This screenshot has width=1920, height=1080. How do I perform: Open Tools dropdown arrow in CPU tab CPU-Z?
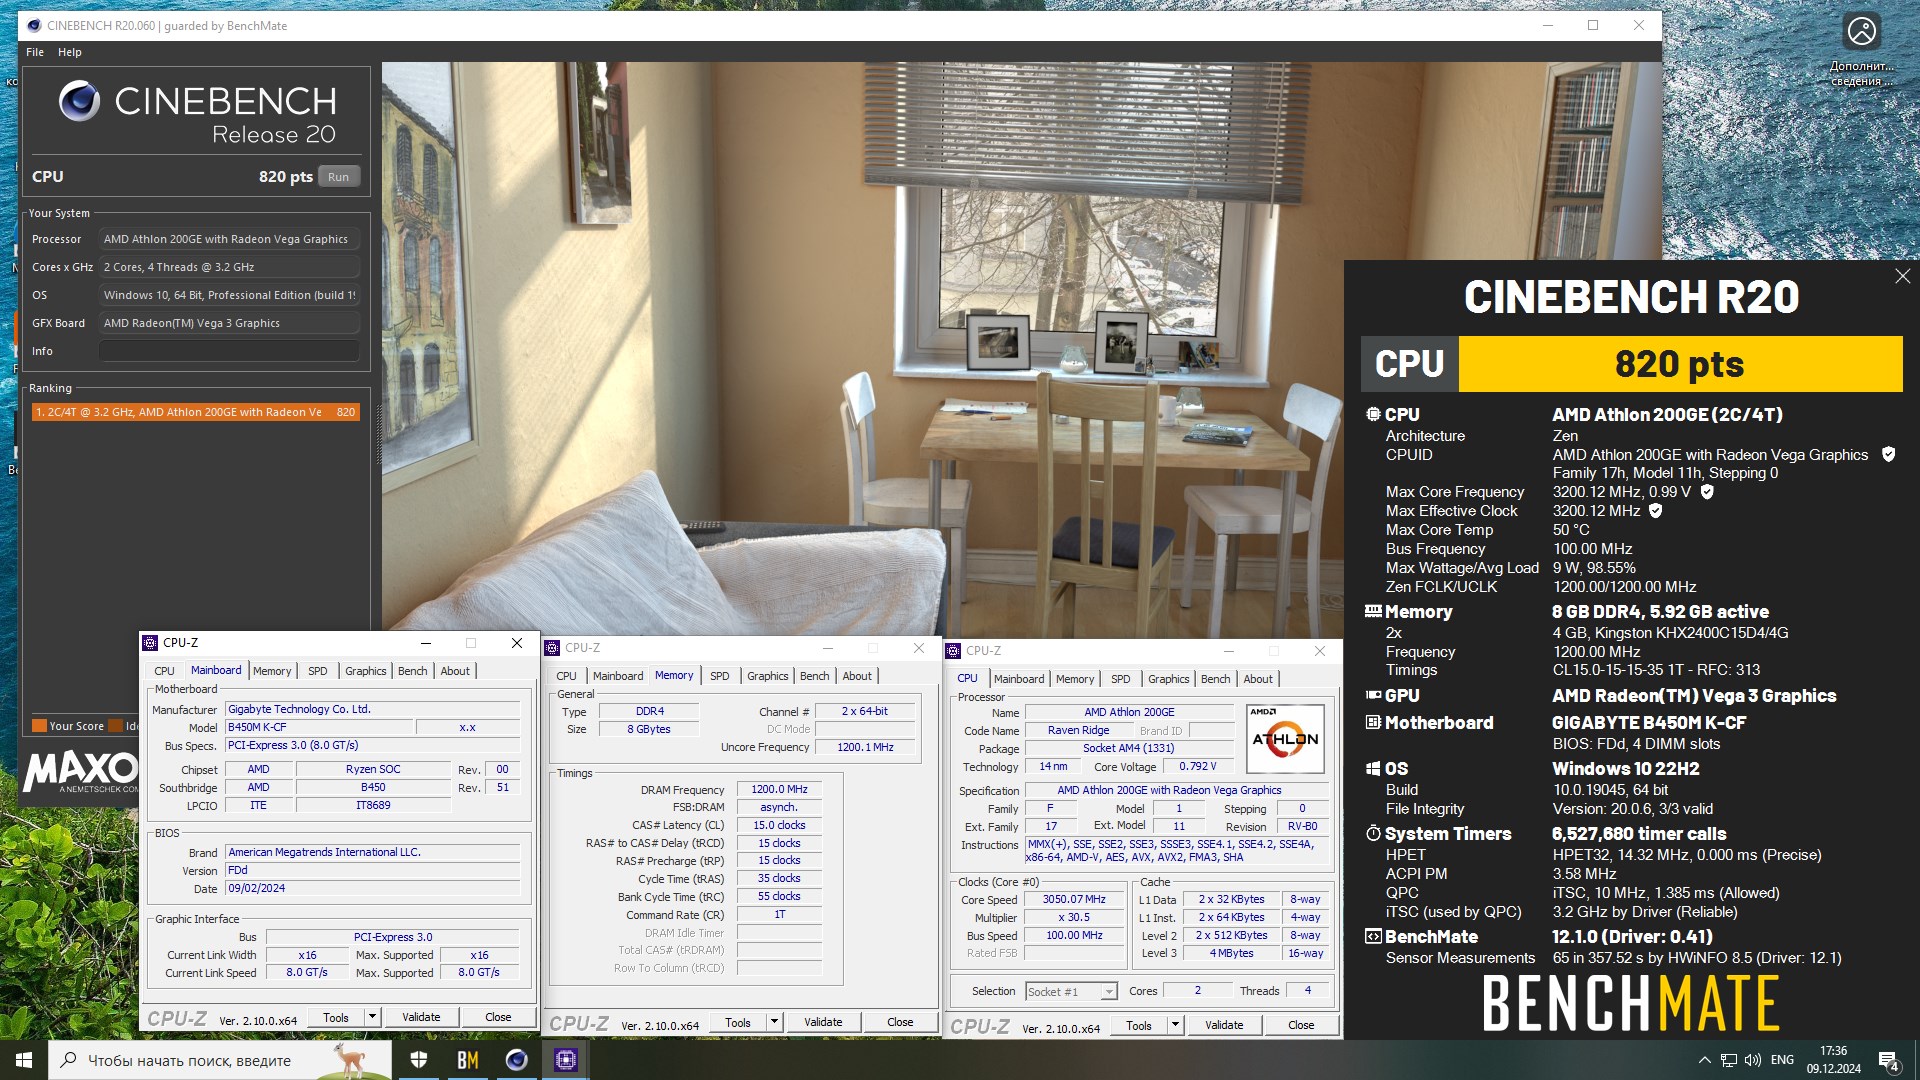(x=1175, y=1025)
